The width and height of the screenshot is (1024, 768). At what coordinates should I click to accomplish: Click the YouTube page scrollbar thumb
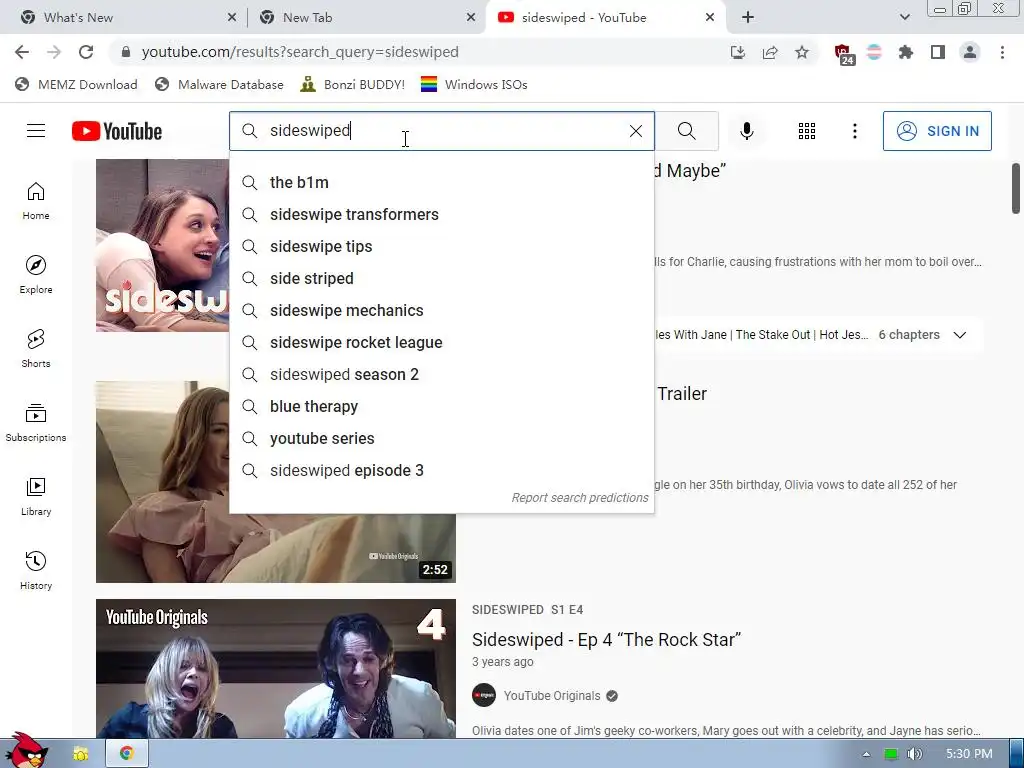tap(1016, 188)
